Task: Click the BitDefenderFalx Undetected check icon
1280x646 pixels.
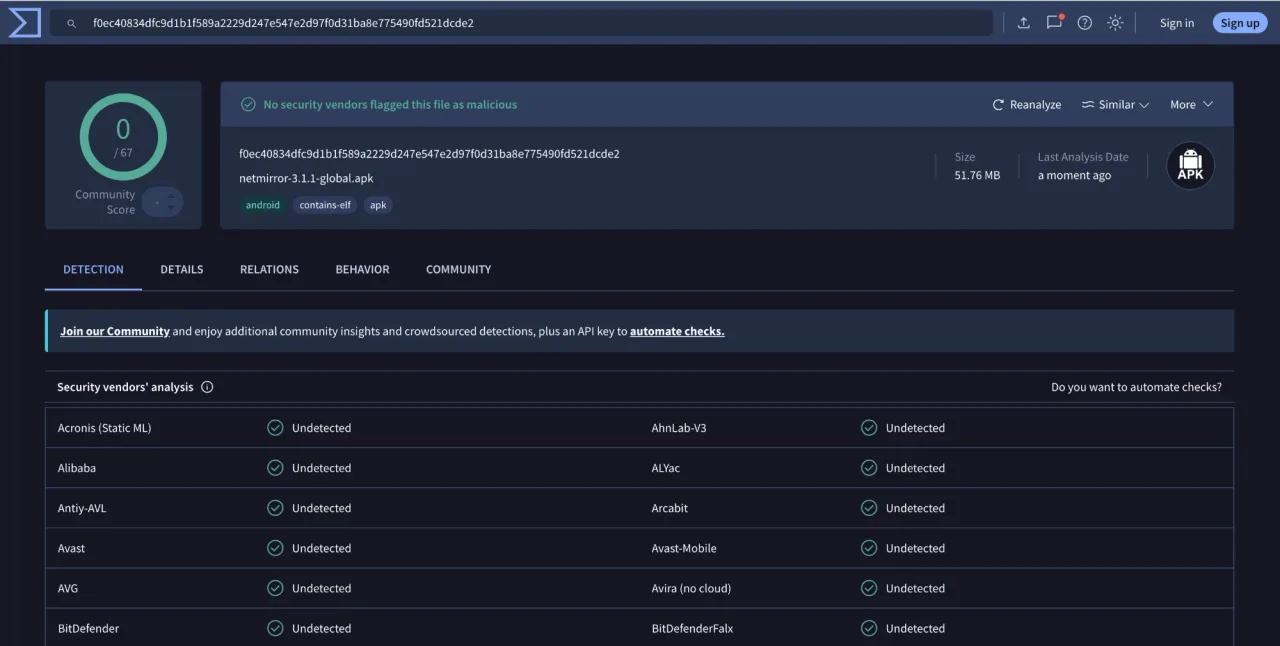Action: 869,628
